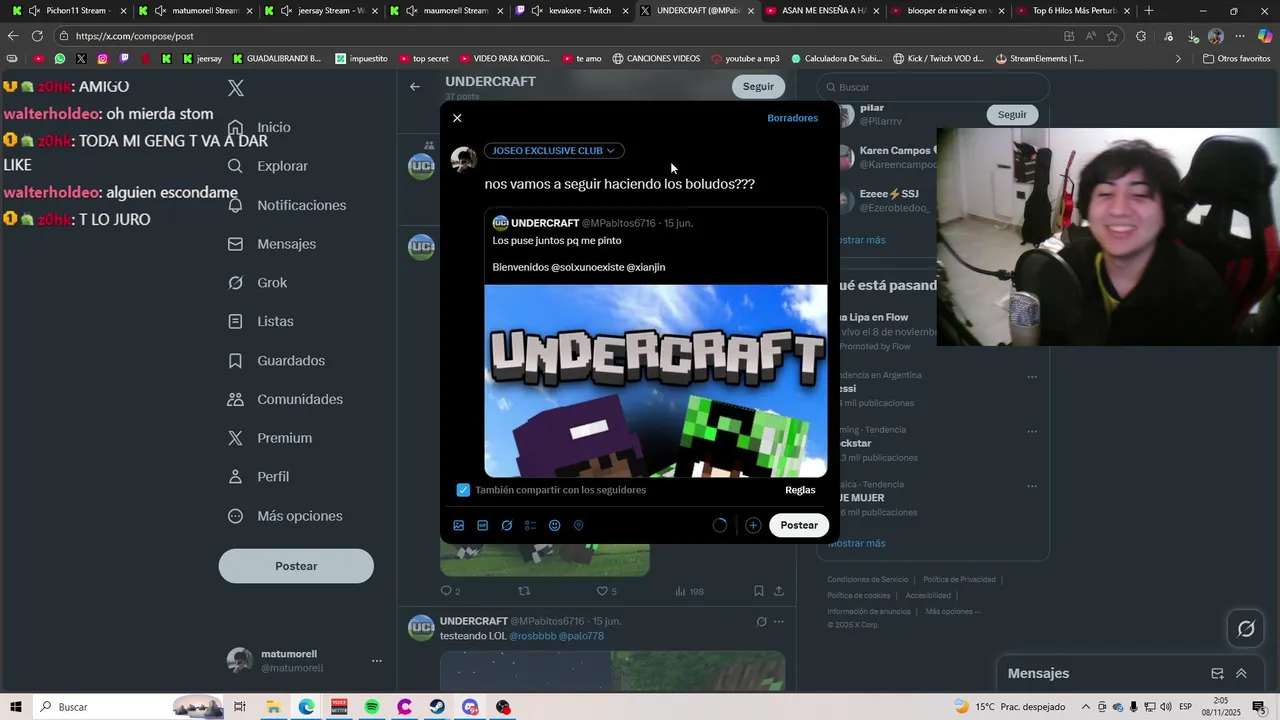The image size is (1280, 720).
Task: Add a poll to the post
Action: (x=531, y=525)
